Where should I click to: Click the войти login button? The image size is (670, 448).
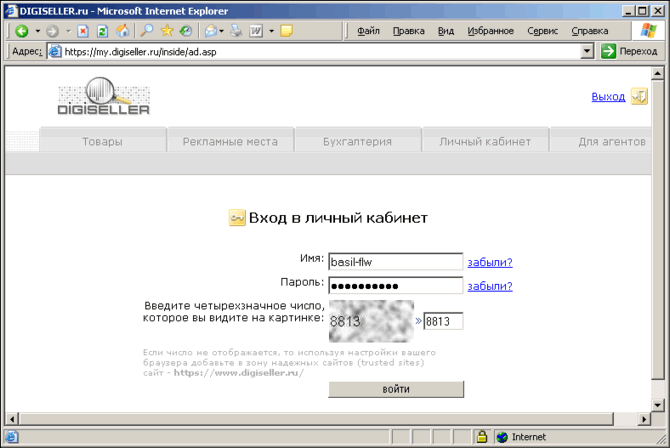click(396, 389)
